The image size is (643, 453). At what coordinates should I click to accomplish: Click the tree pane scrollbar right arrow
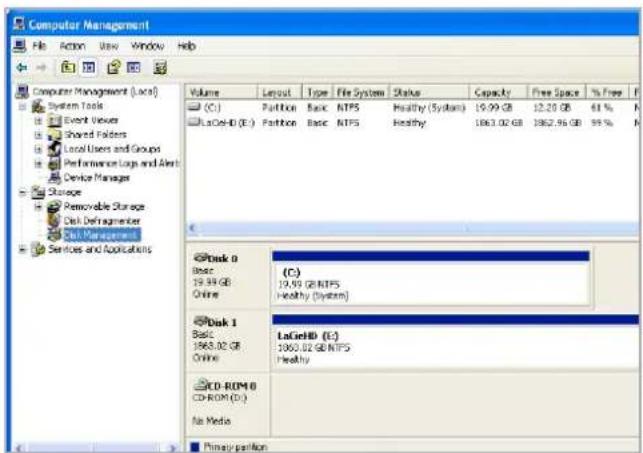coord(173,448)
